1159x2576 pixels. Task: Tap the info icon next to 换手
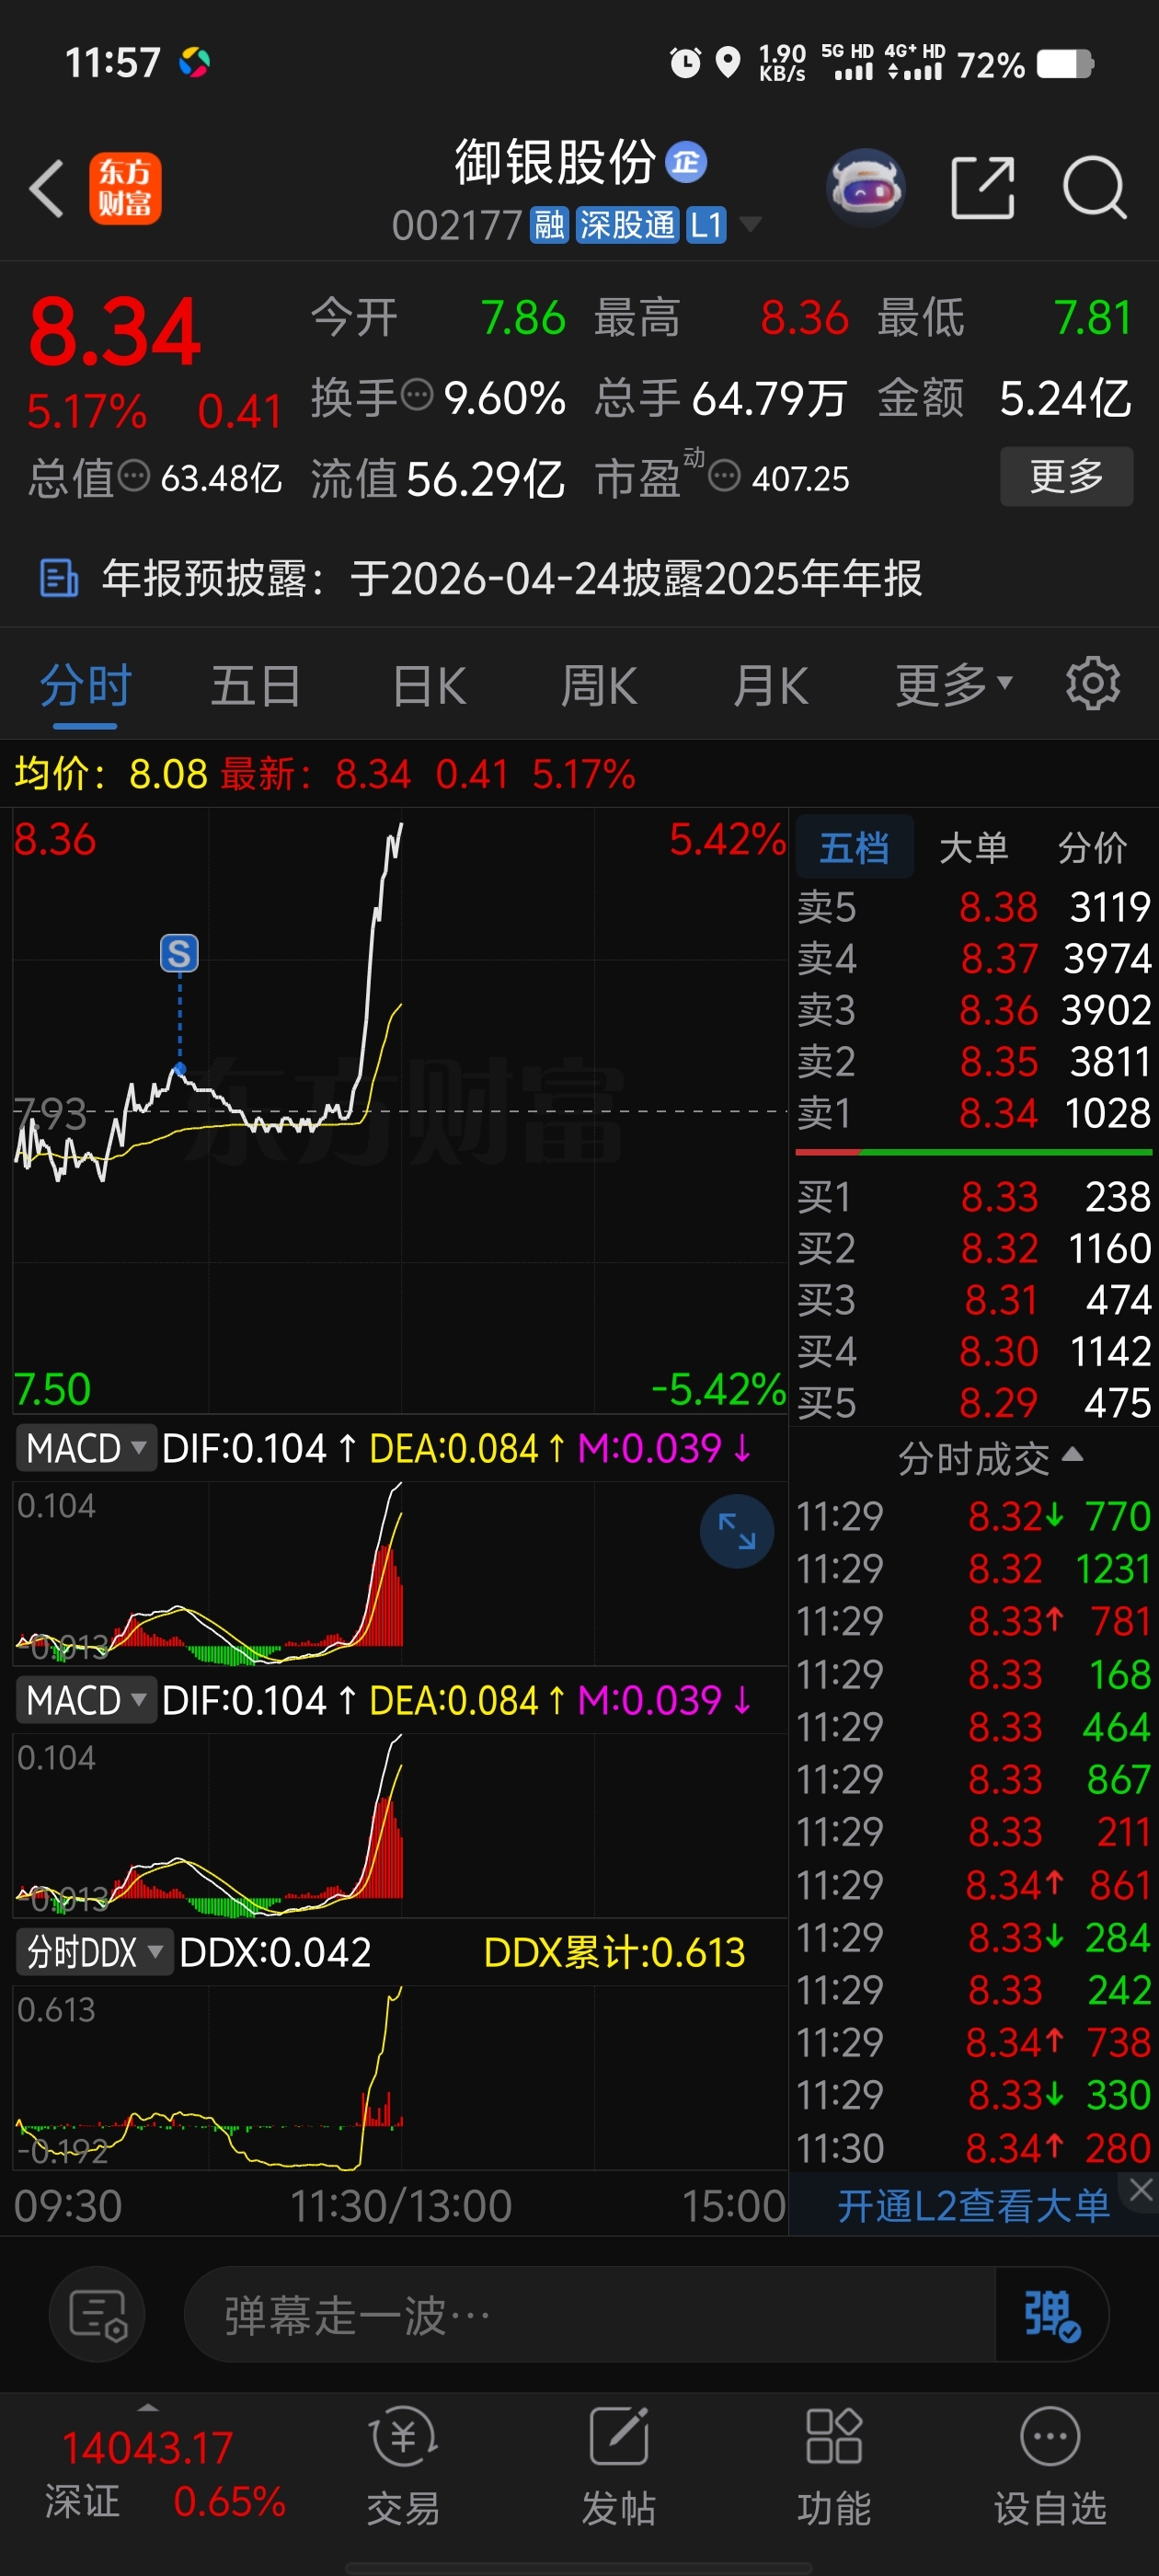pos(417,396)
